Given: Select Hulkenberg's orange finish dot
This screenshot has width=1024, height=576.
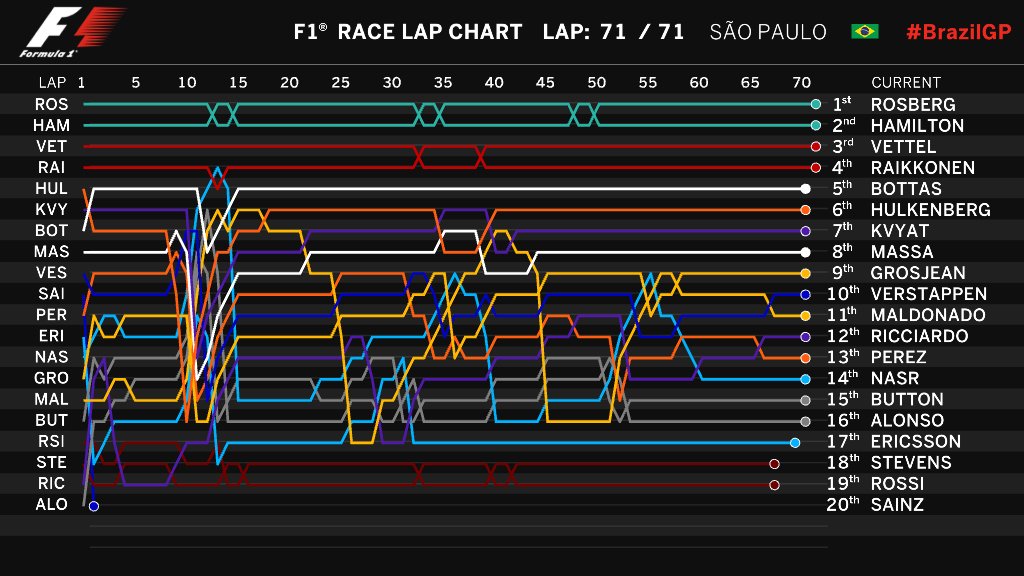Looking at the screenshot, I should [805, 209].
